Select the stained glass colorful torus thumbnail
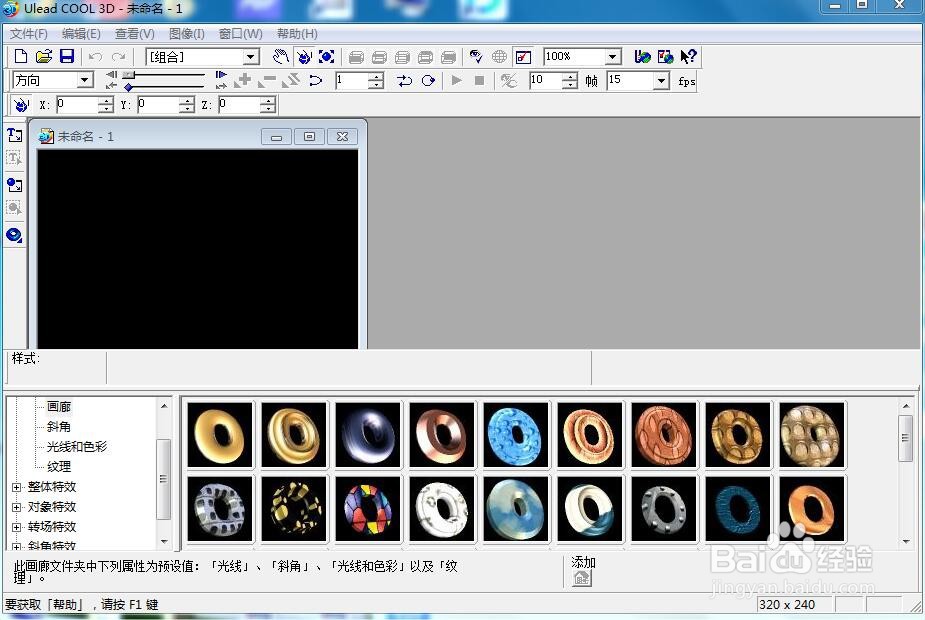The width and height of the screenshot is (925, 620). (x=368, y=509)
